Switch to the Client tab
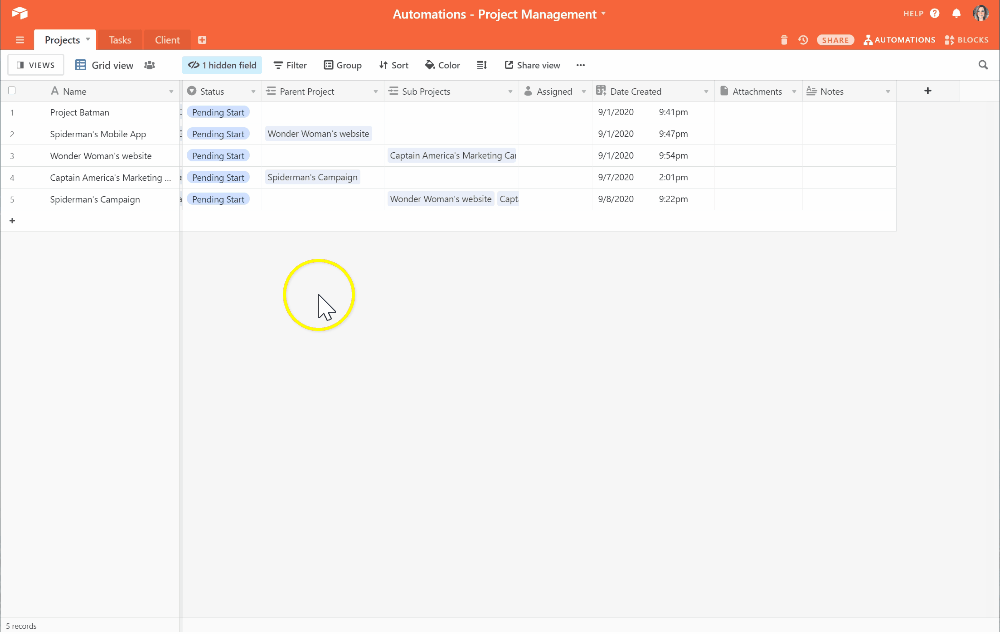Screen dimensions: 1000x634 click(166, 39)
